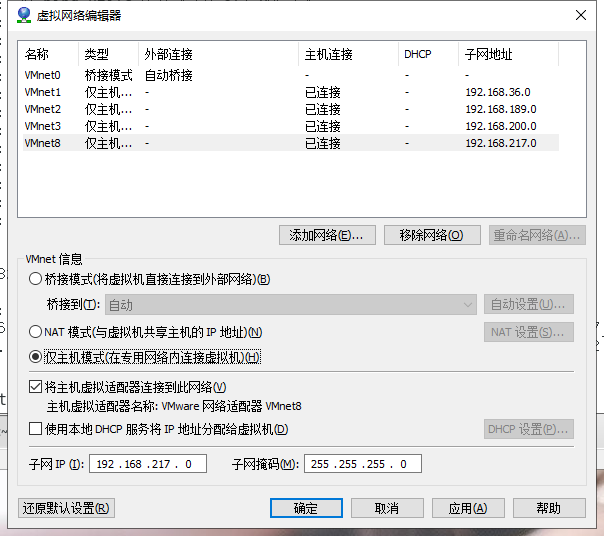604x536 pixels.
Task: Confirm with 确定 button
Action: pos(306,508)
